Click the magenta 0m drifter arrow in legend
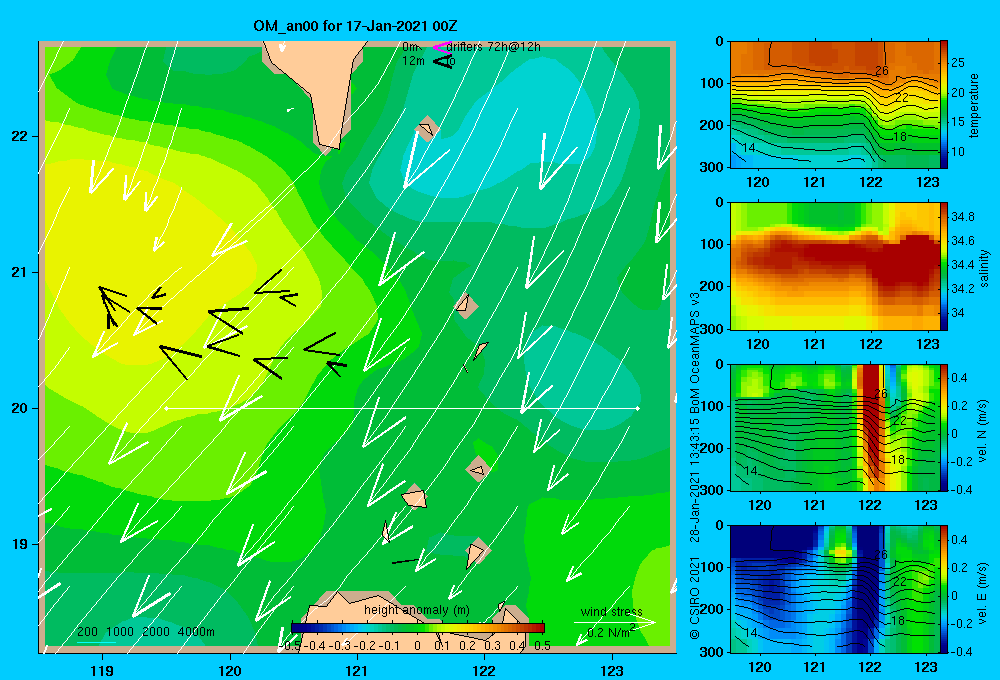 pyautogui.click(x=441, y=47)
